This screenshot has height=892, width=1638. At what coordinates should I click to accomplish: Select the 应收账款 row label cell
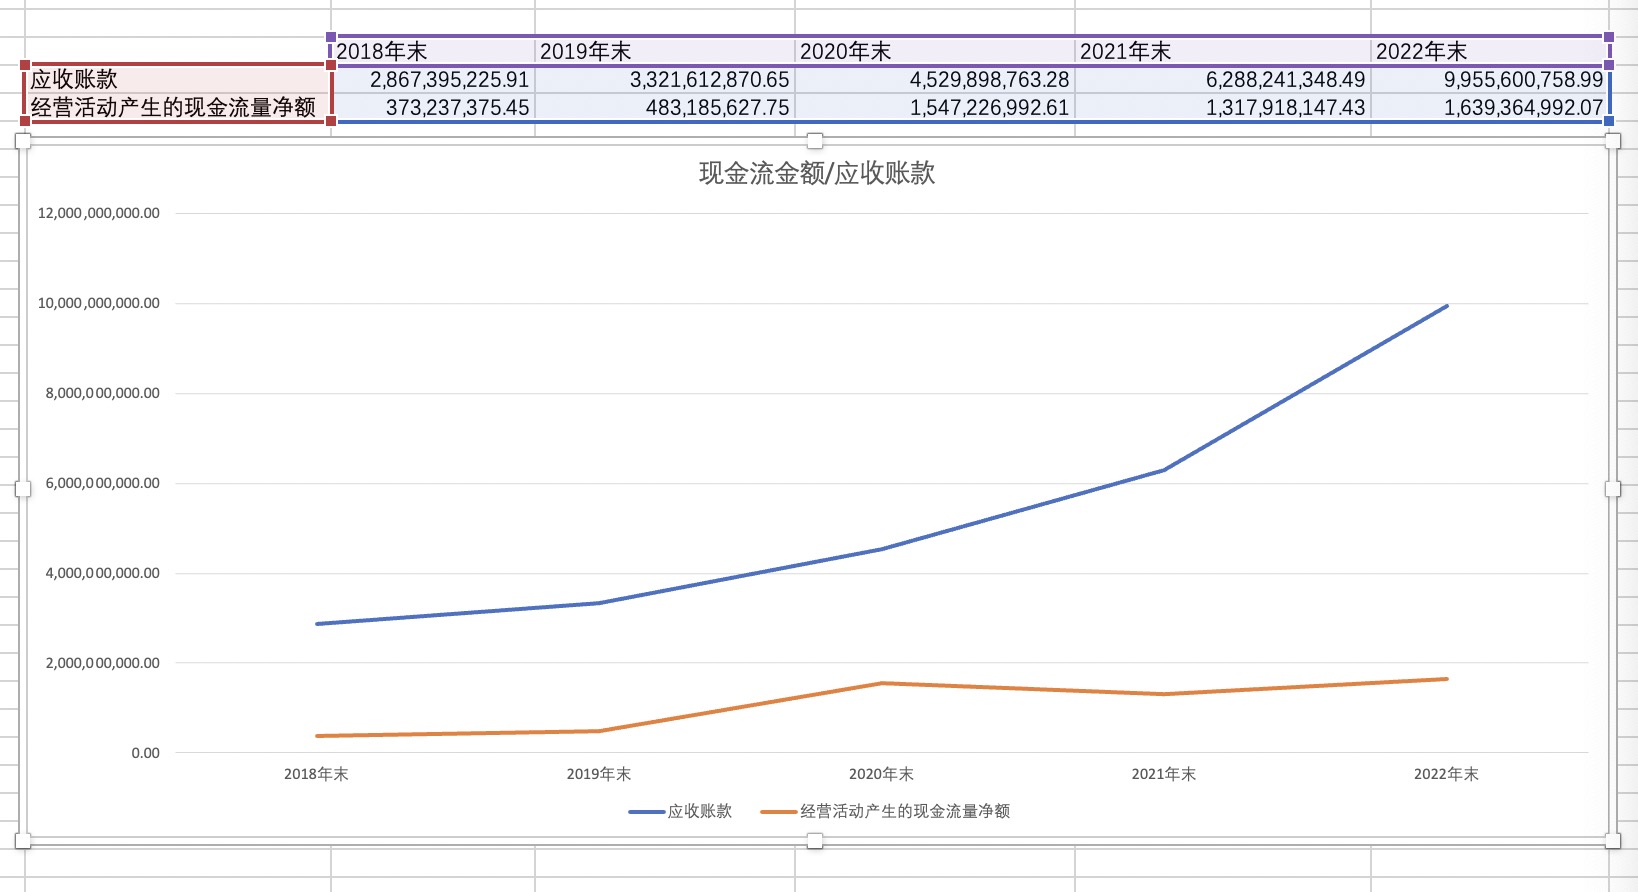[176, 80]
